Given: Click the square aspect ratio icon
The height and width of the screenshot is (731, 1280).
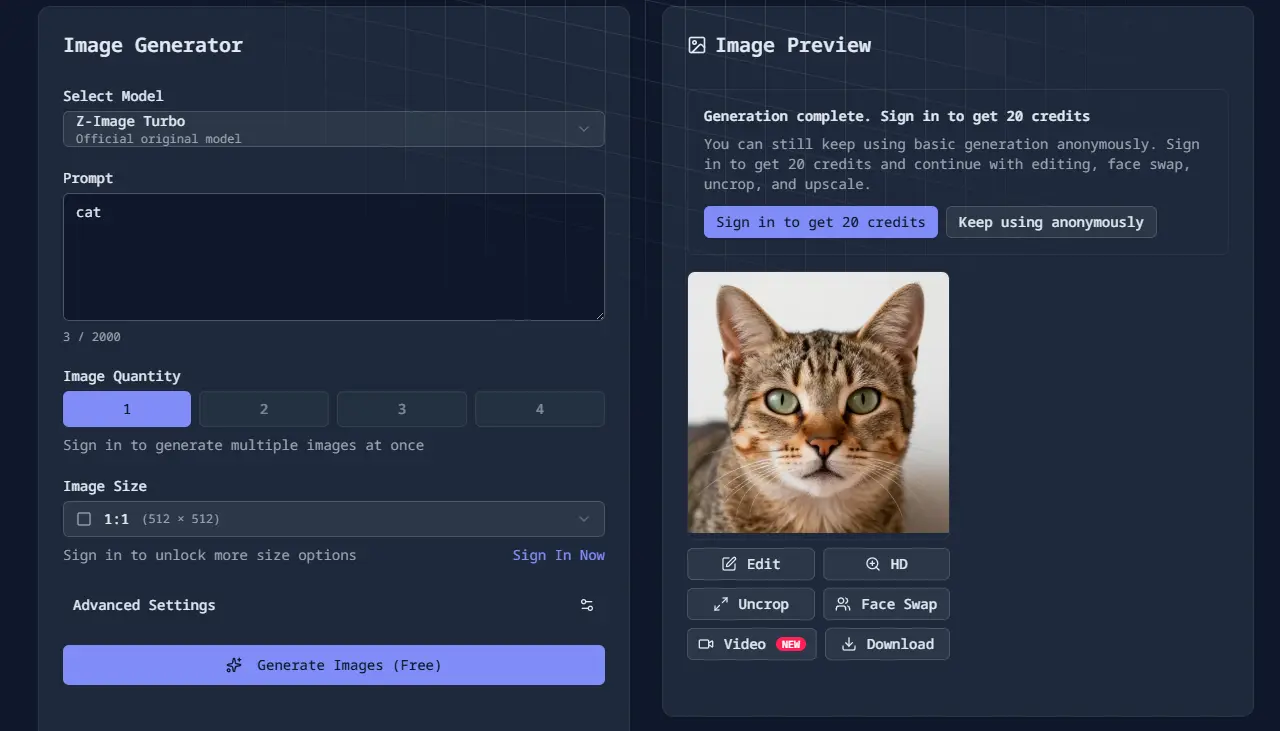Looking at the screenshot, I should [84, 519].
